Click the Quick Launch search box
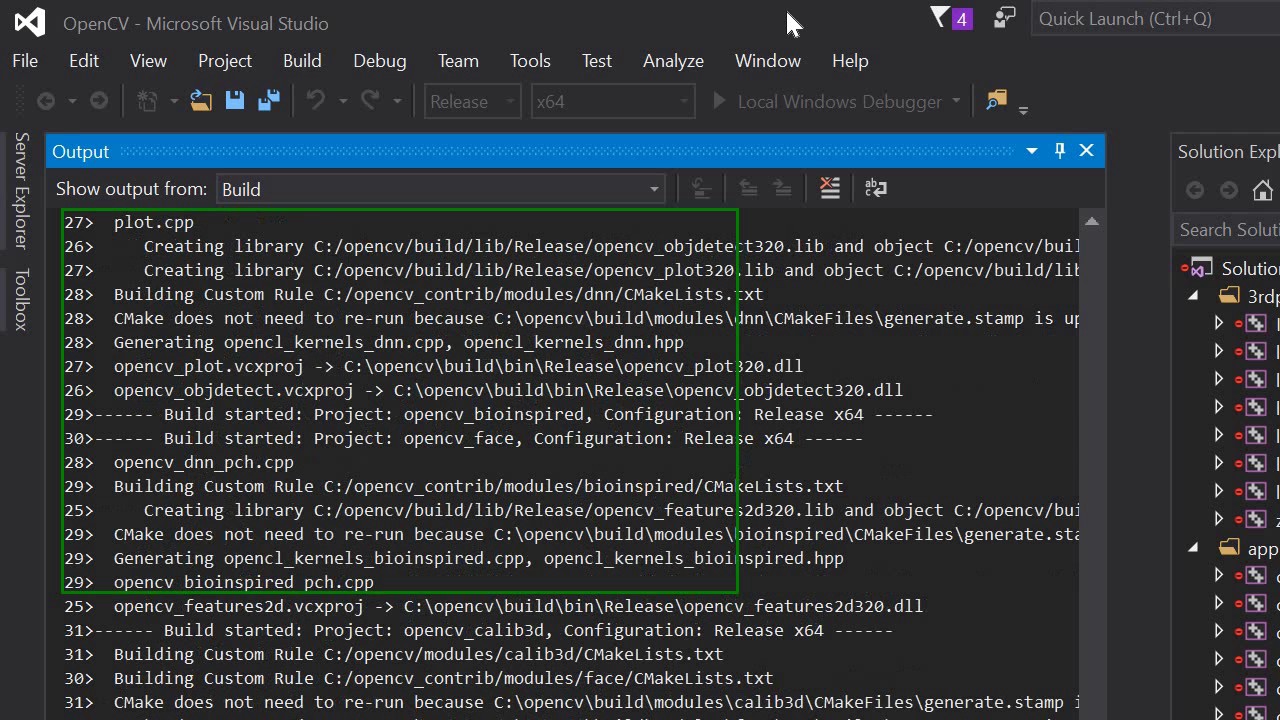Image resolution: width=1280 pixels, height=720 pixels. 1155,18
